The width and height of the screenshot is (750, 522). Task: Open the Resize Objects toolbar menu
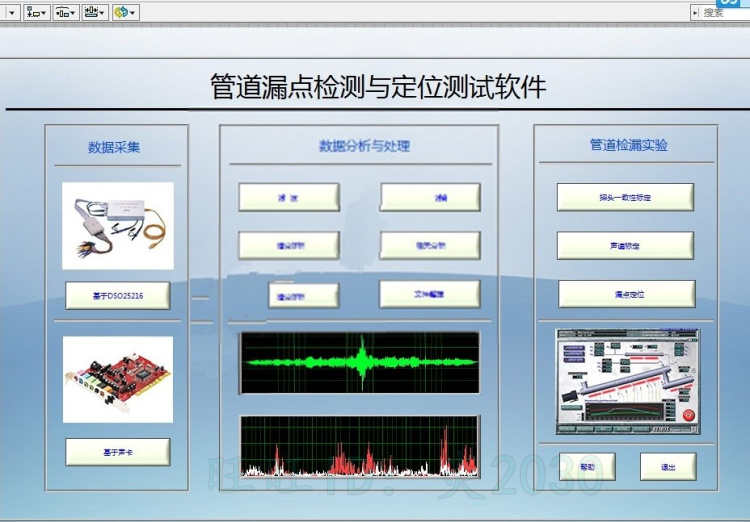pyautogui.click(x=95, y=12)
